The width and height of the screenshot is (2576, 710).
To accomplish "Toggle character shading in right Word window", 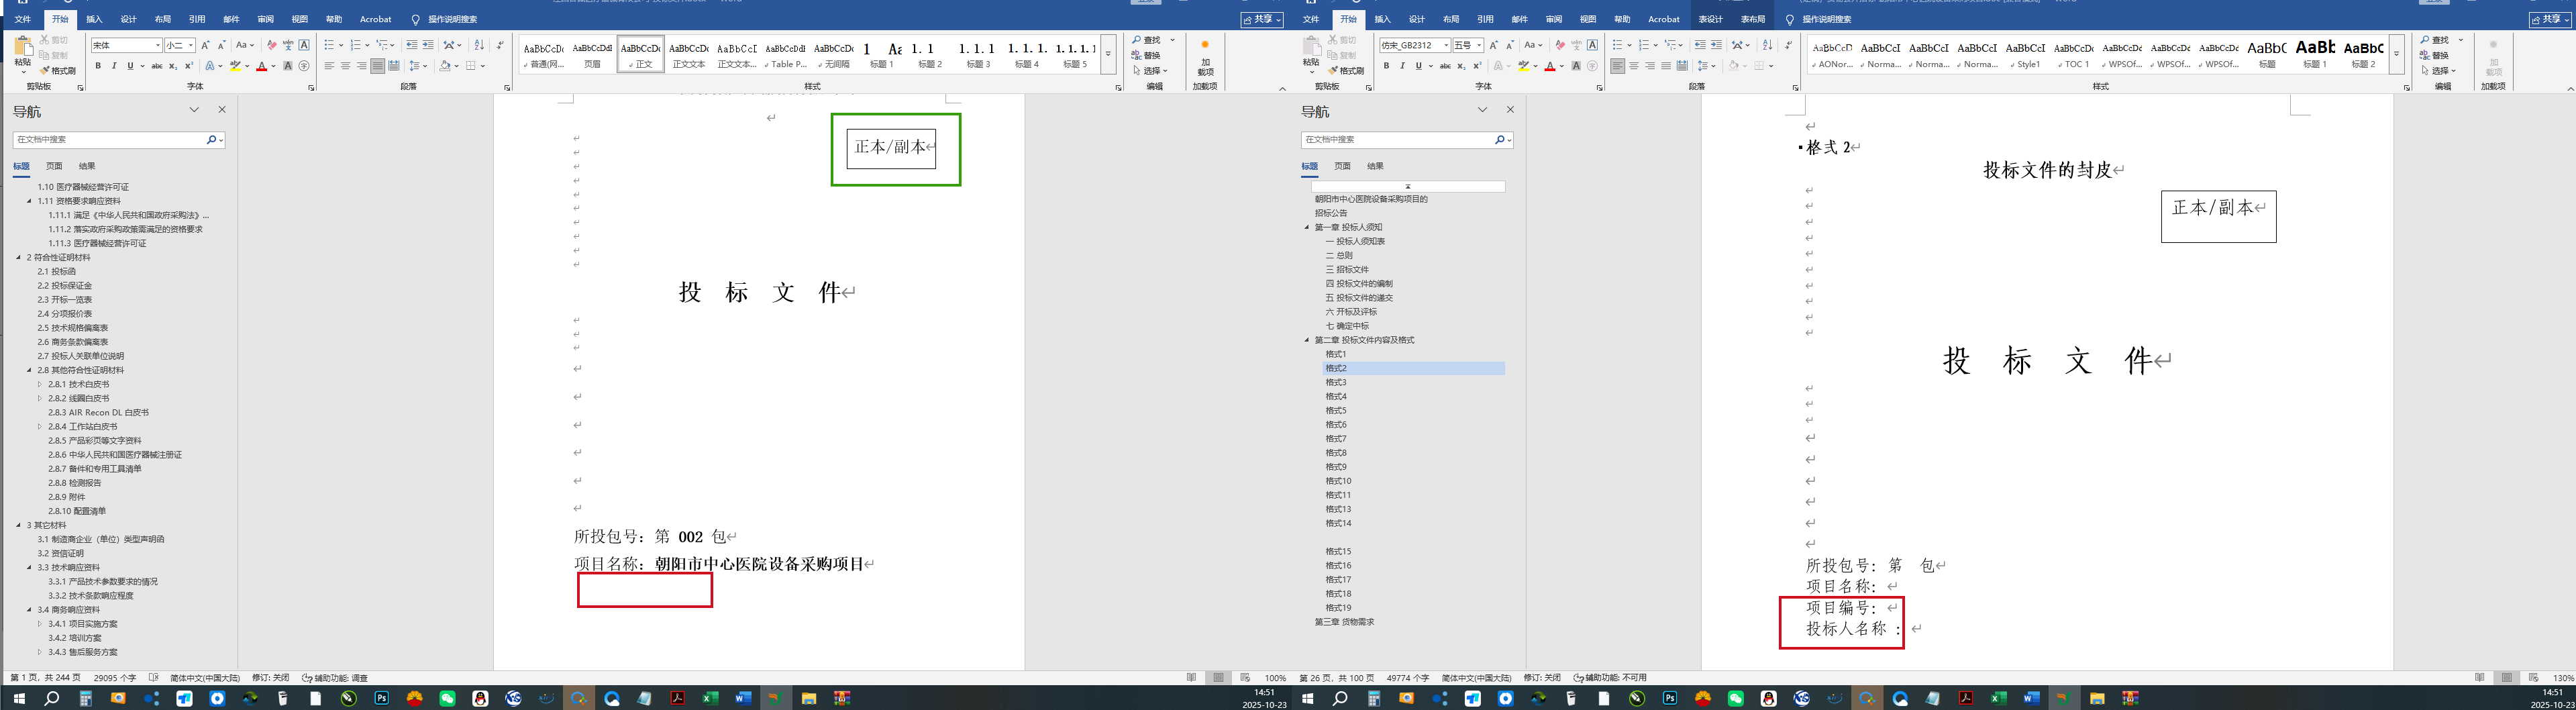I will click(x=1576, y=66).
